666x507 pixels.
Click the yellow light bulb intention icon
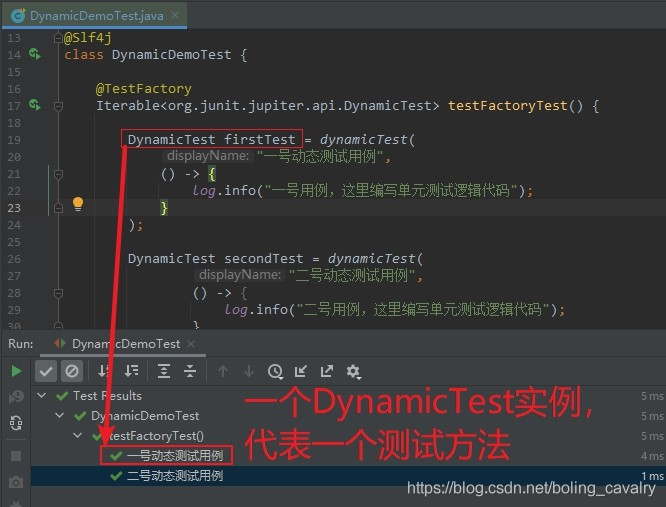[x=78, y=204]
